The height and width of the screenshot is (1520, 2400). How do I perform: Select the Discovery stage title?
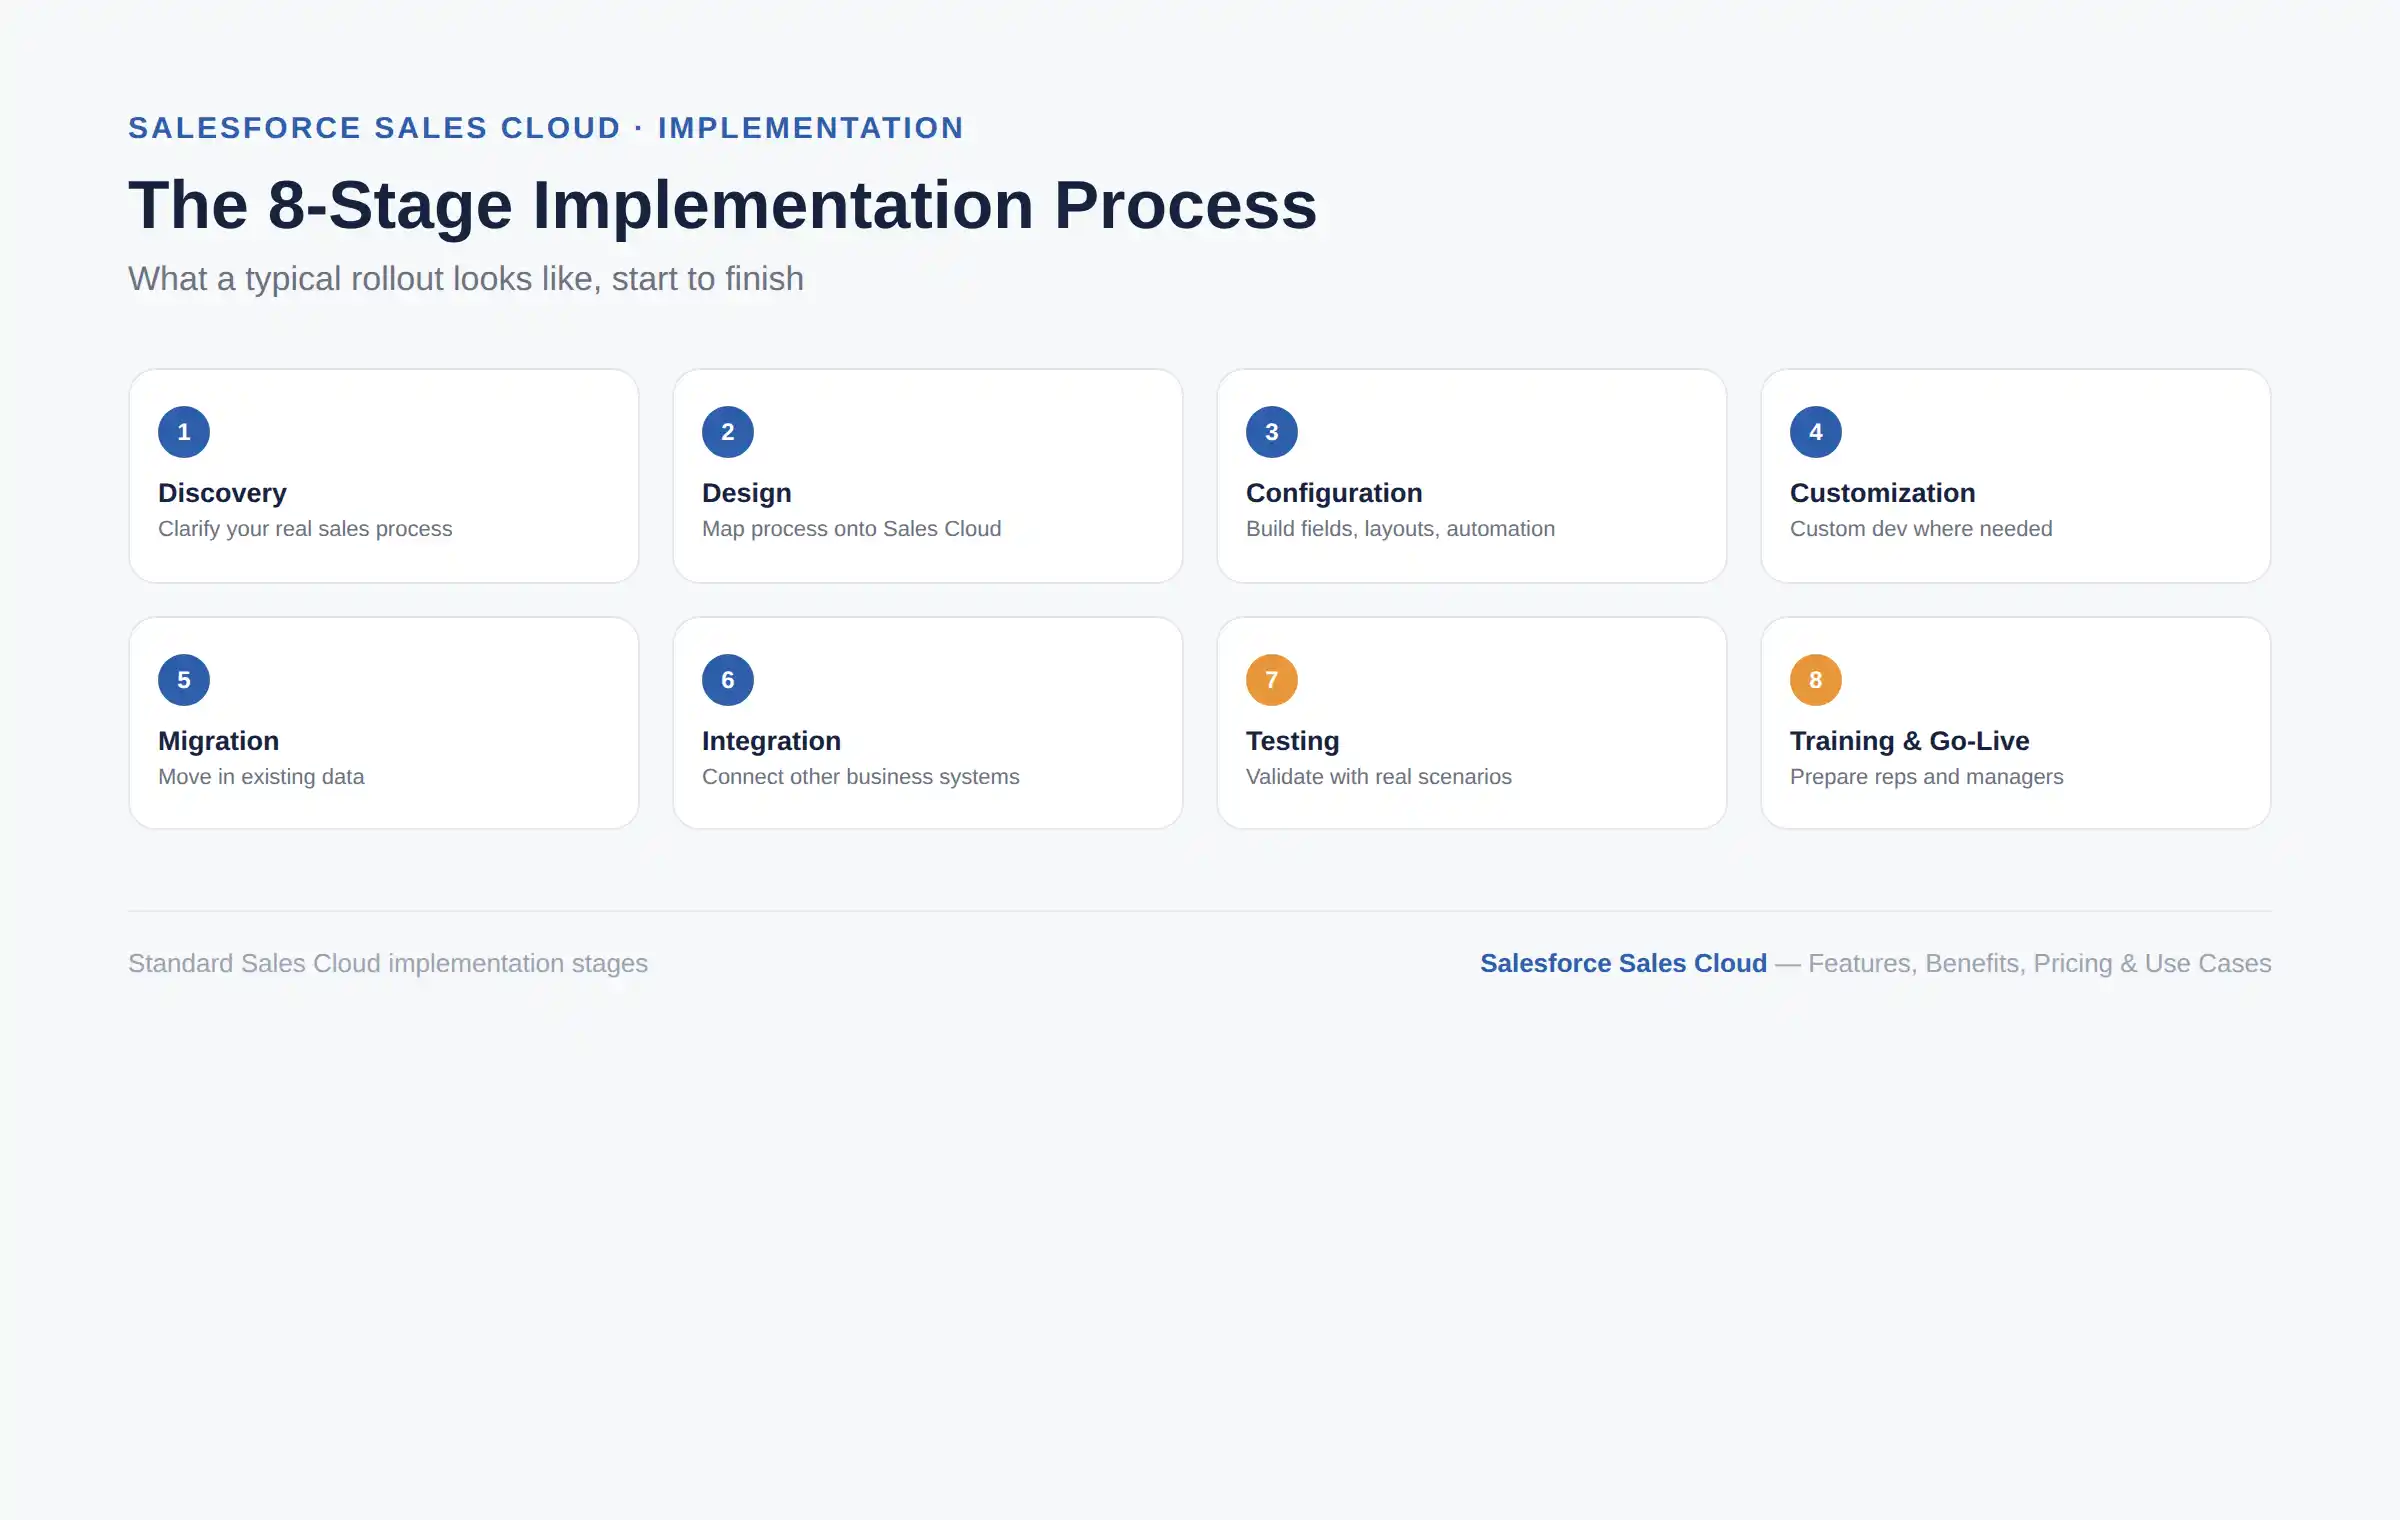tap(222, 493)
